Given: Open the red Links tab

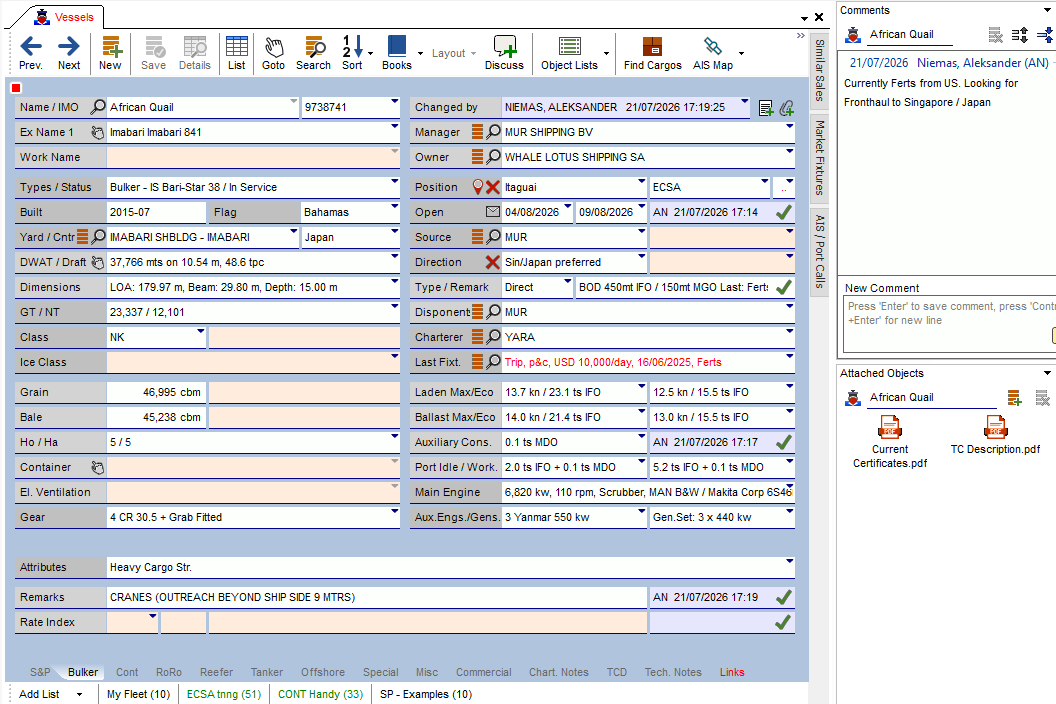Looking at the screenshot, I should tap(732, 672).
